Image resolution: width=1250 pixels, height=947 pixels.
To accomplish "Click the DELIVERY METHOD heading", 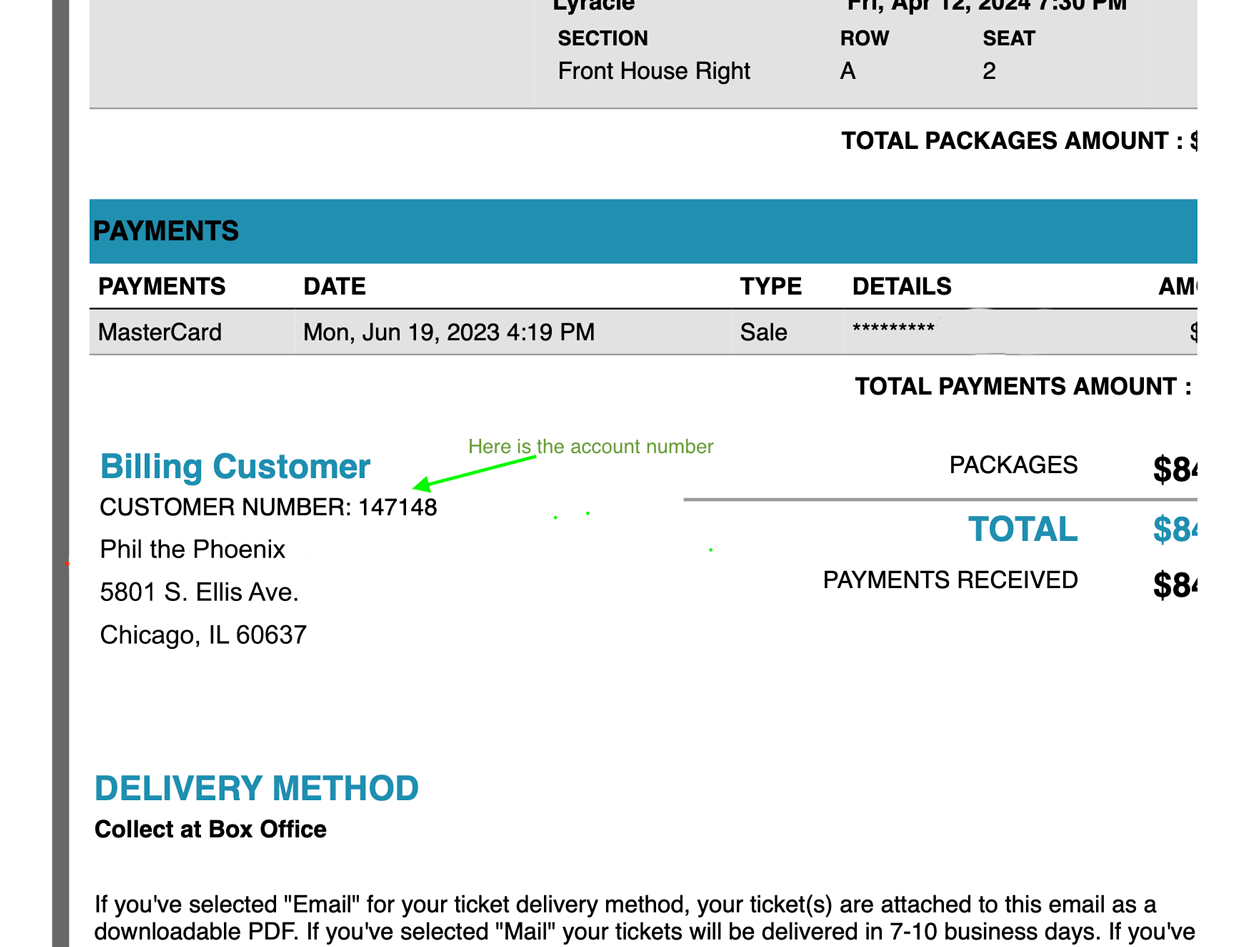I will pos(257,788).
